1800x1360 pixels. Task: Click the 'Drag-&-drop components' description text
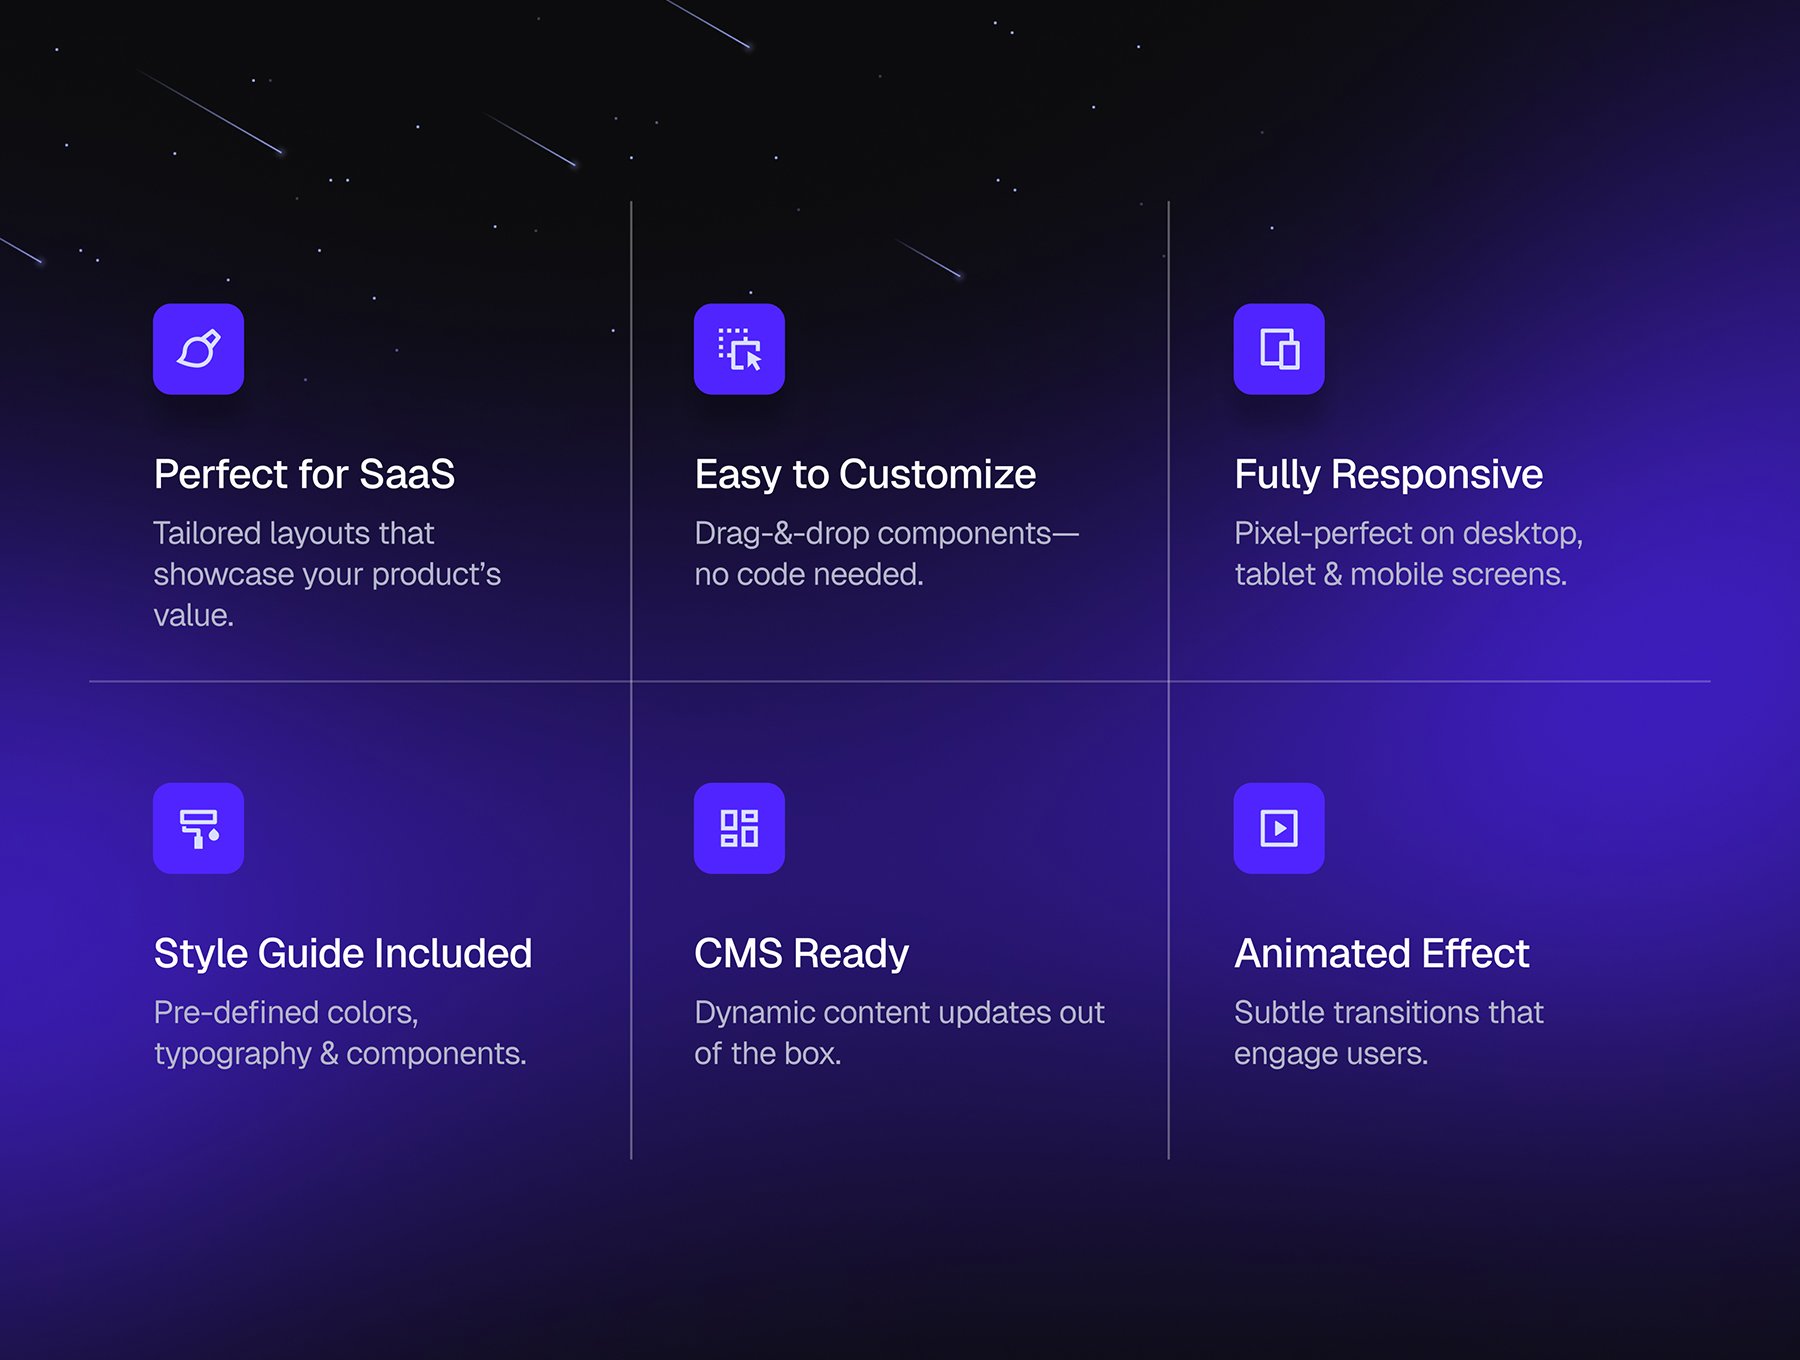coord(887,553)
